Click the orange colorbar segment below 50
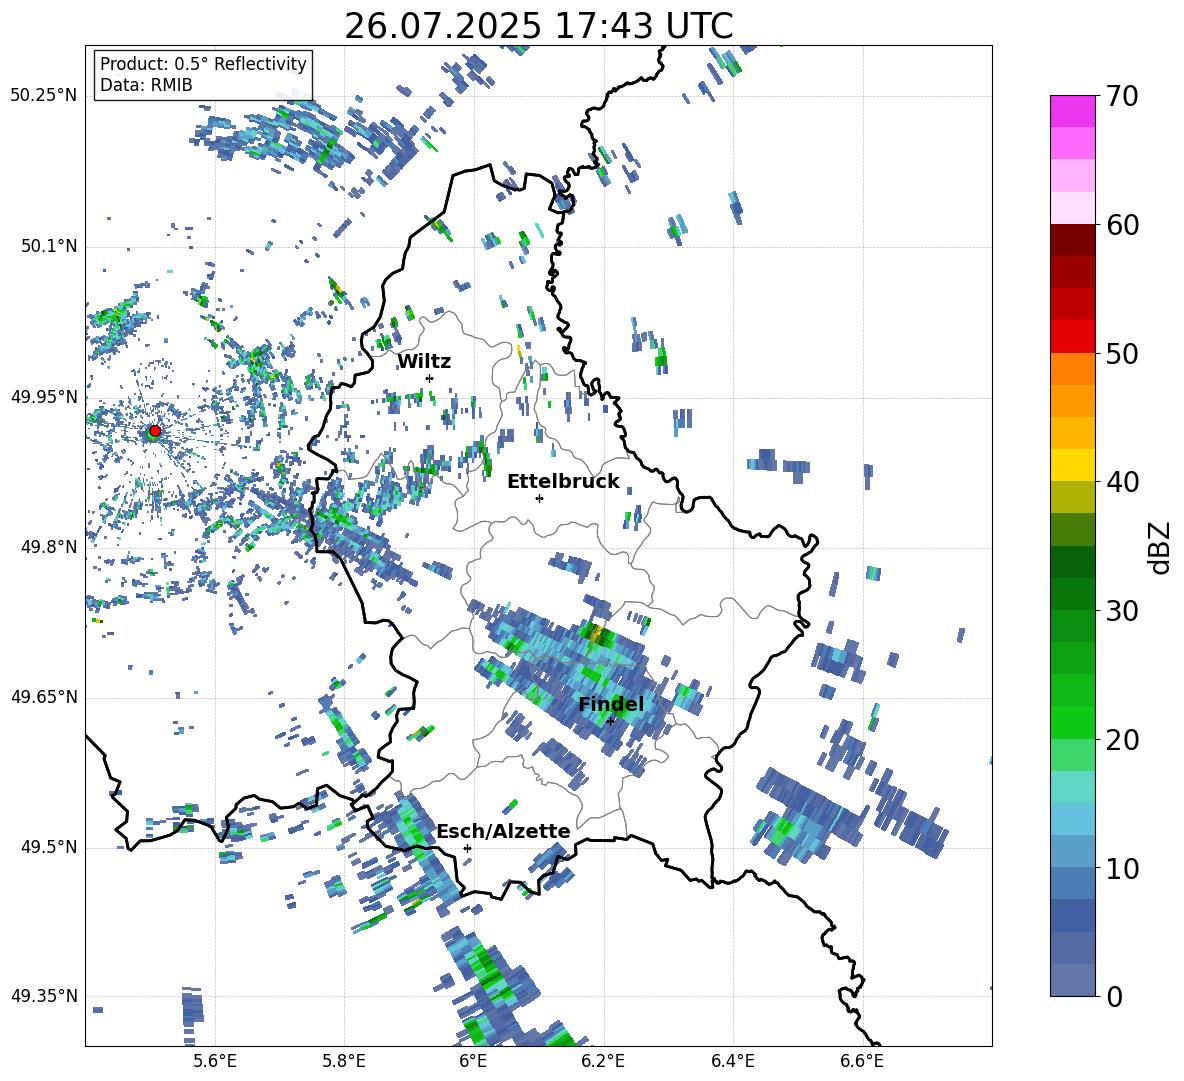The image size is (1184, 1081). pos(1073,368)
